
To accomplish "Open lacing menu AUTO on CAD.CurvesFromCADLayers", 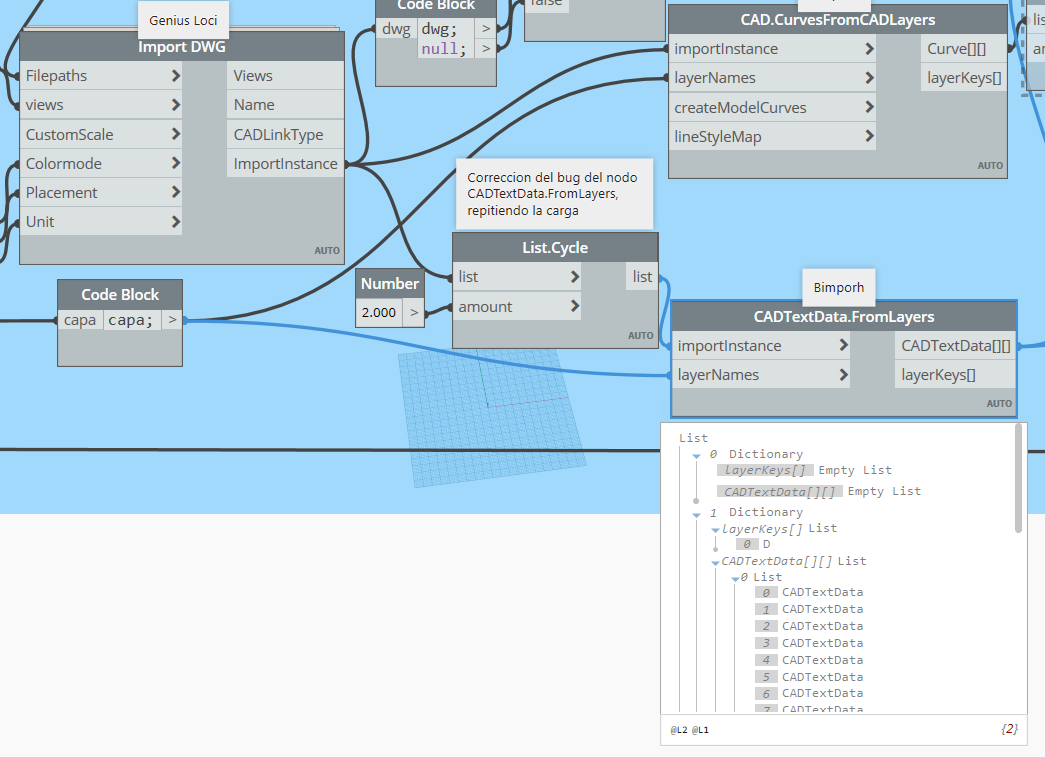I will pos(990,165).
